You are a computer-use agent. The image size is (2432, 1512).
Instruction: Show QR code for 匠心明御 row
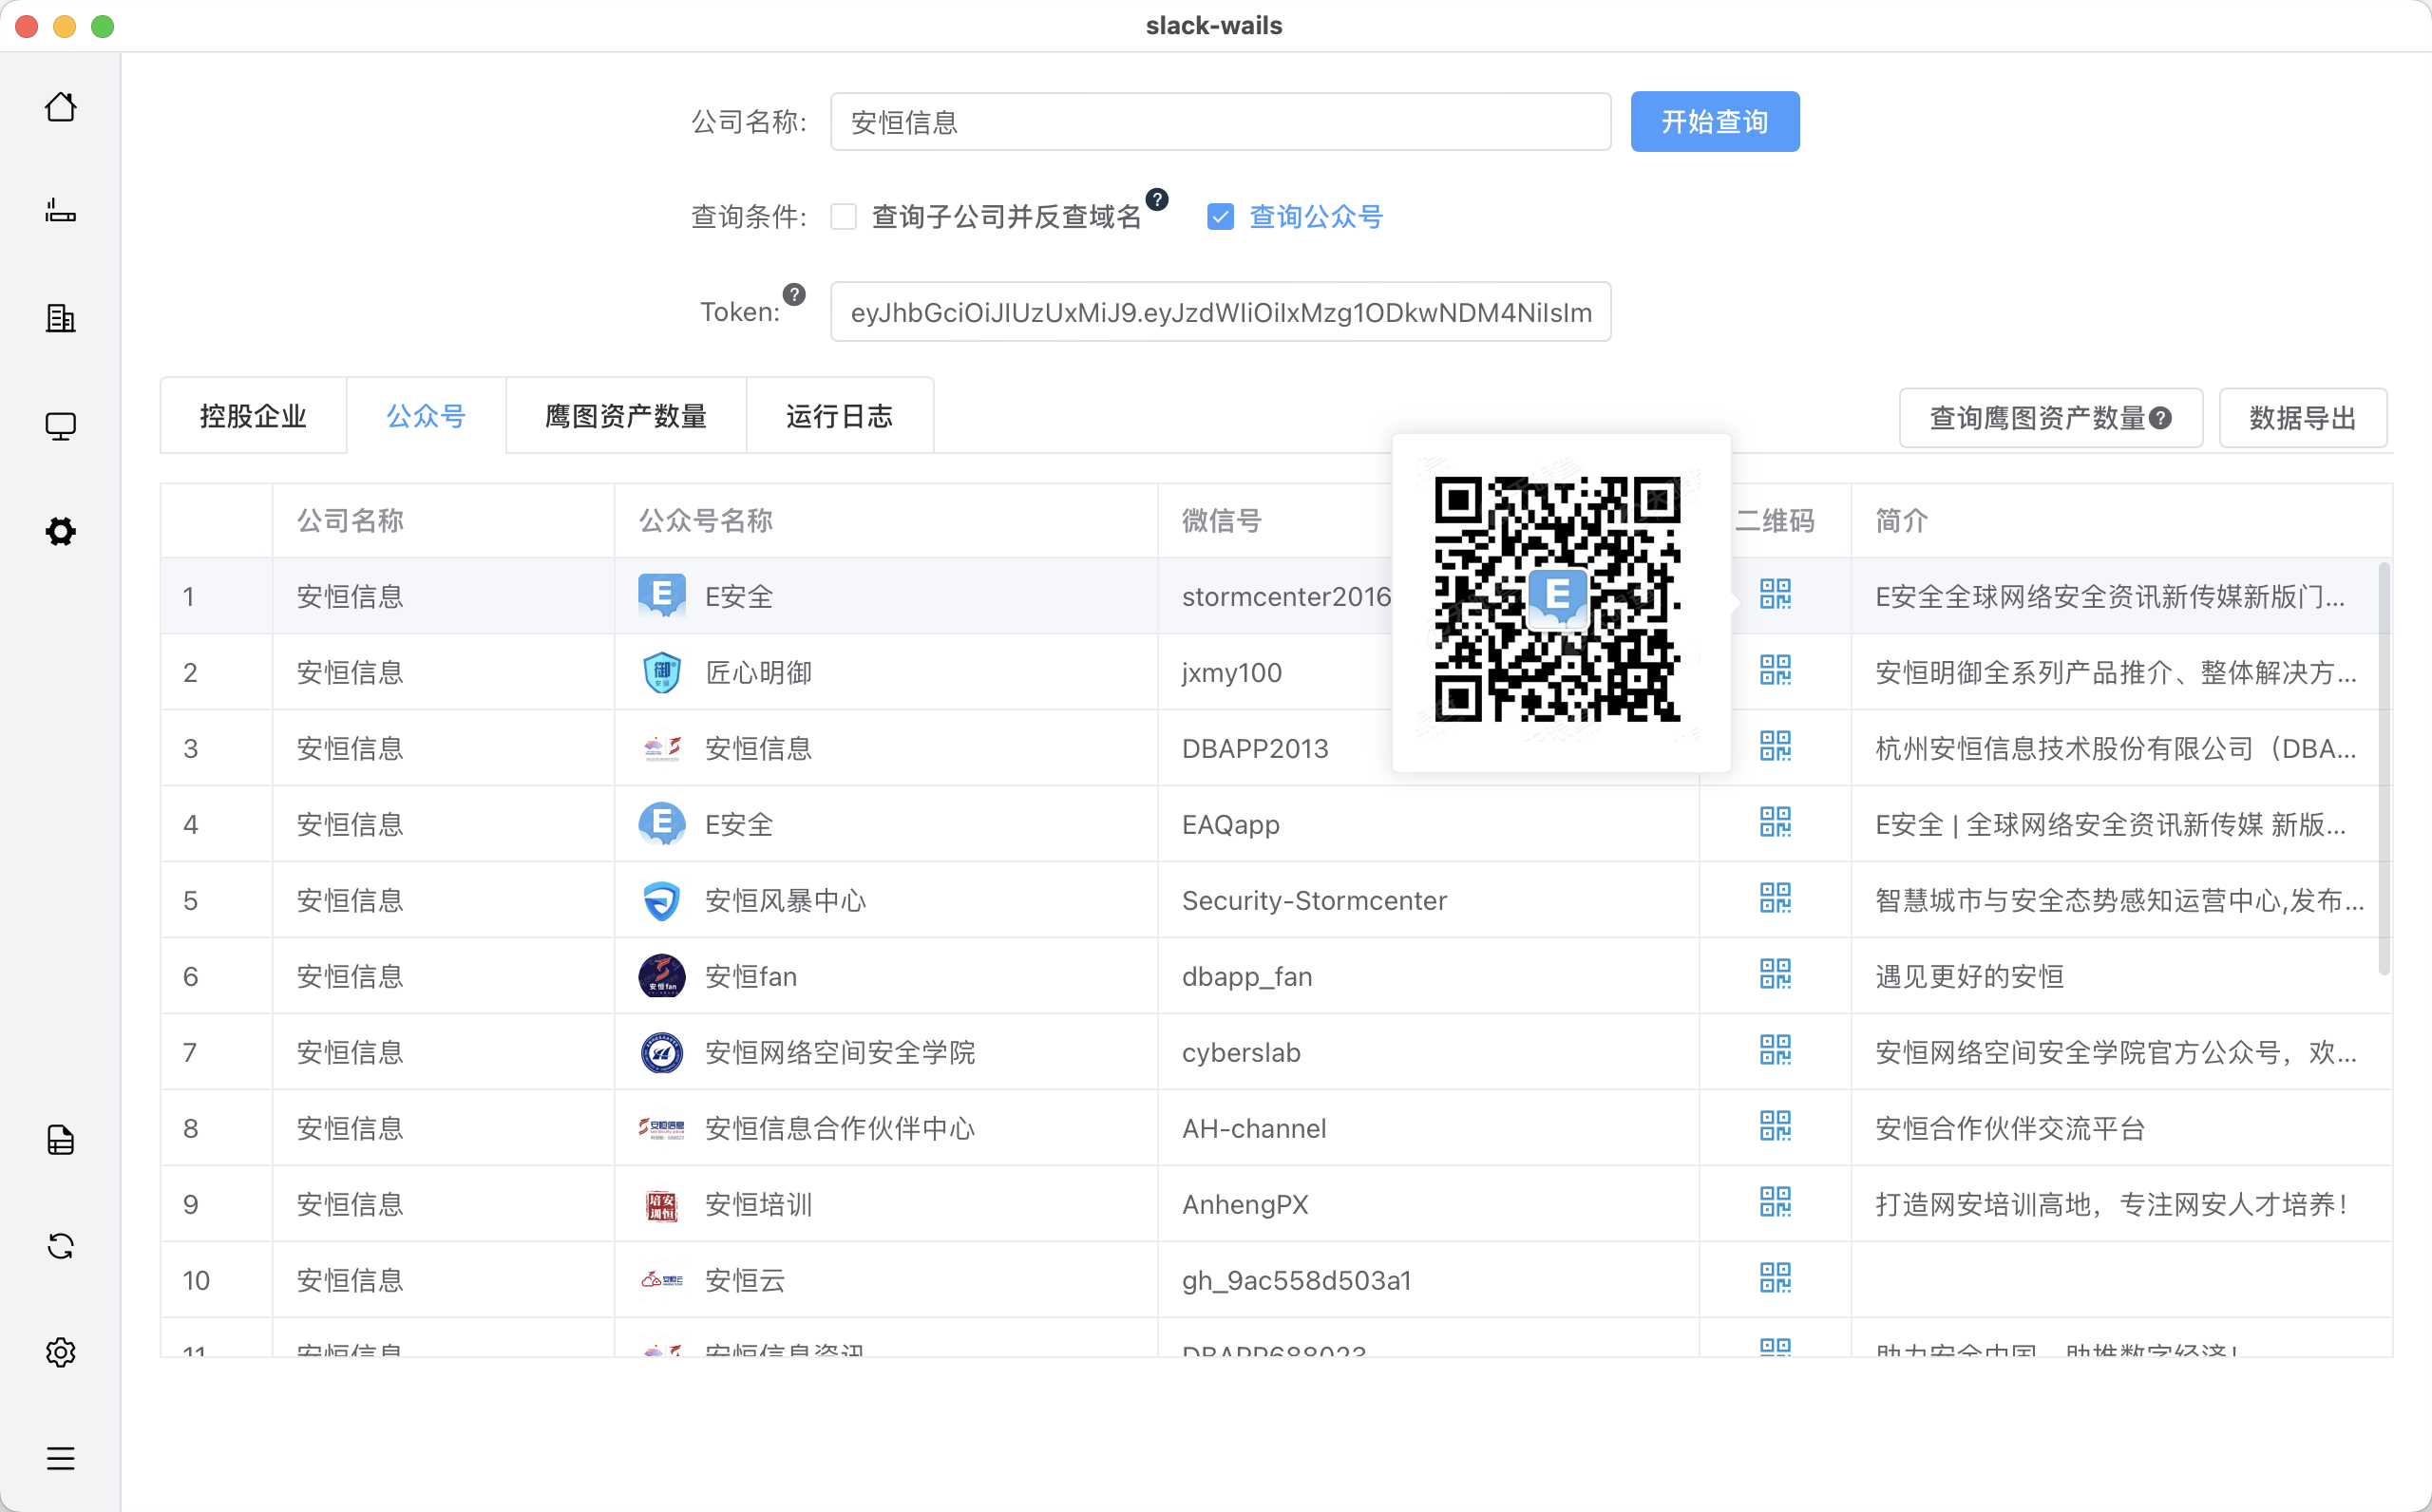click(1775, 671)
